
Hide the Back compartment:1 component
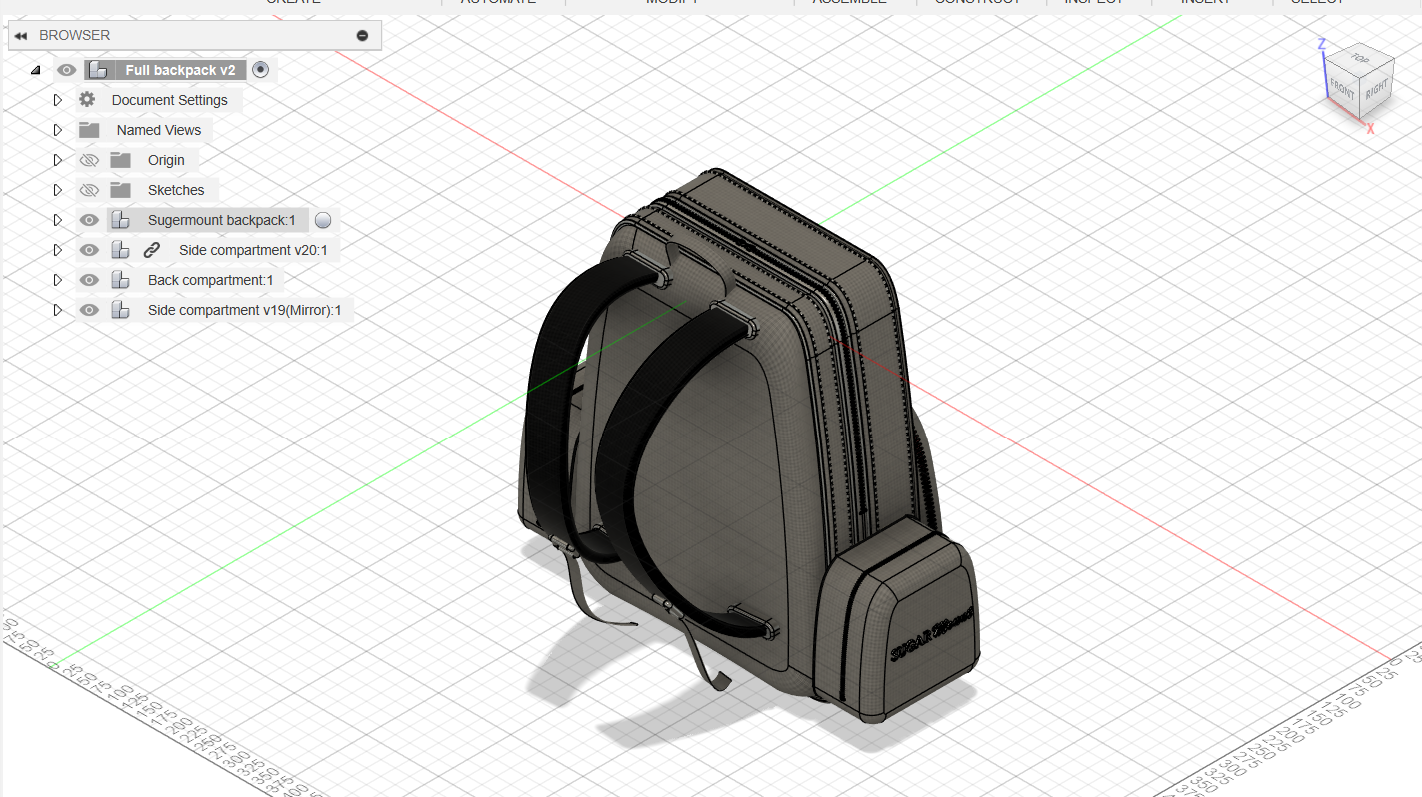pos(89,280)
